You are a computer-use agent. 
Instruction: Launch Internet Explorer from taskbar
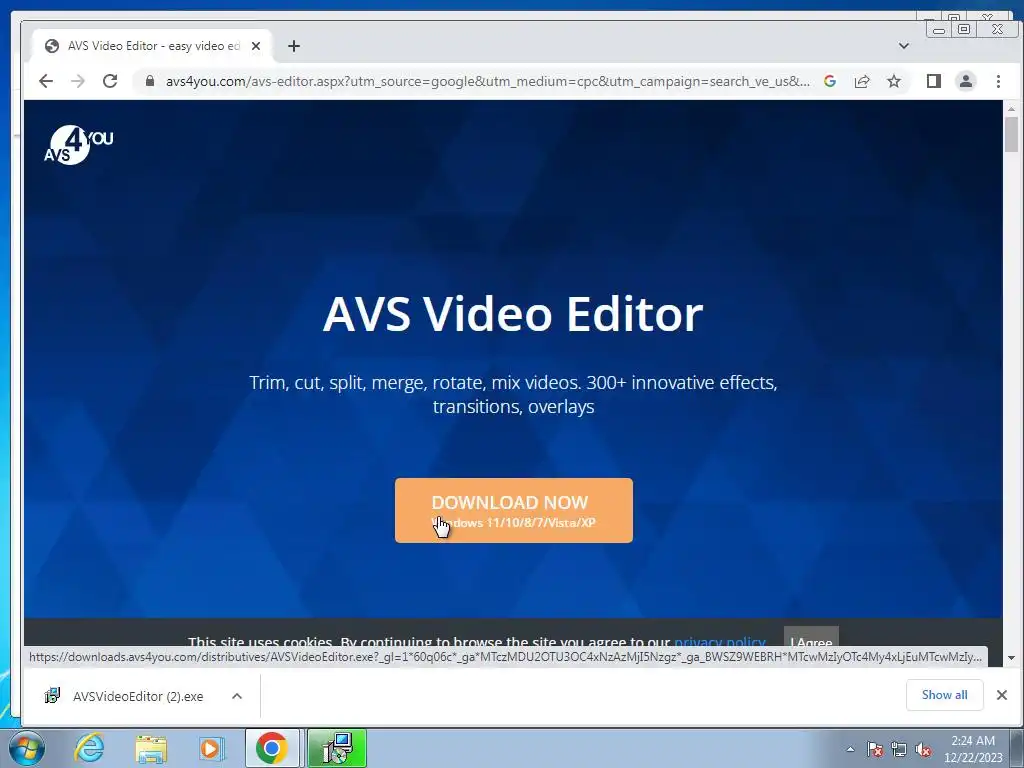(89, 748)
